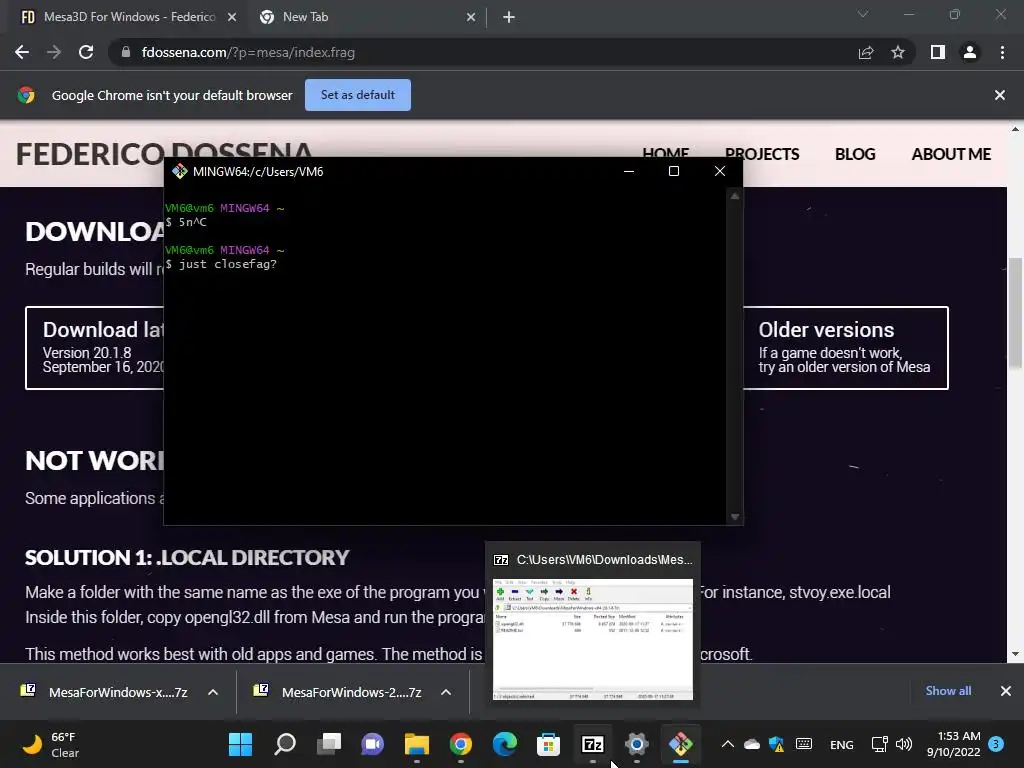1024x768 pixels.
Task: Bookmark this page with the star icon
Action: coord(898,52)
